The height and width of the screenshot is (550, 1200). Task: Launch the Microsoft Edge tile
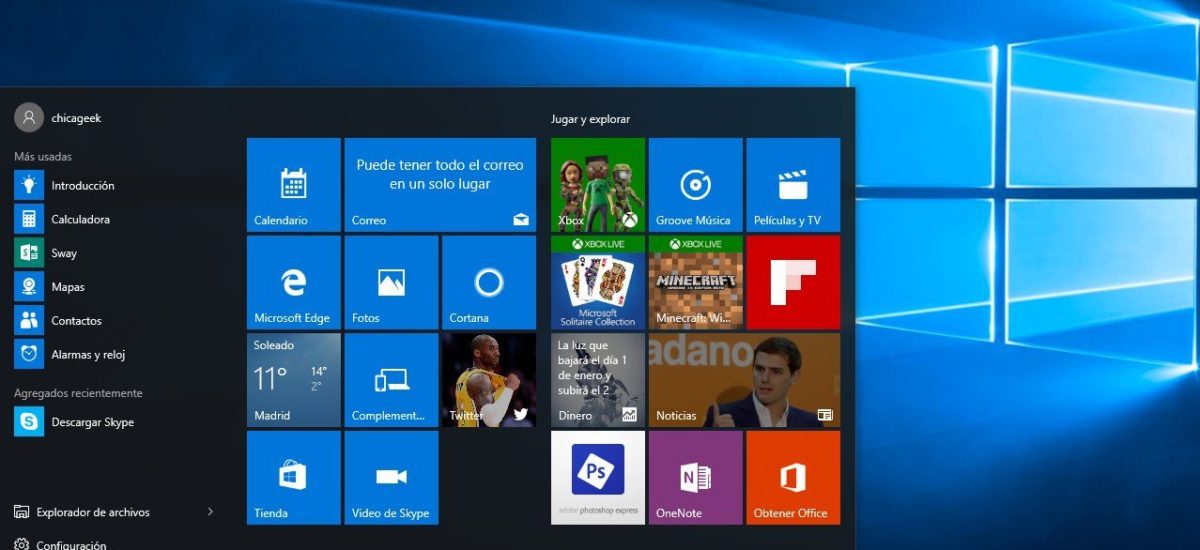coord(294,283)
